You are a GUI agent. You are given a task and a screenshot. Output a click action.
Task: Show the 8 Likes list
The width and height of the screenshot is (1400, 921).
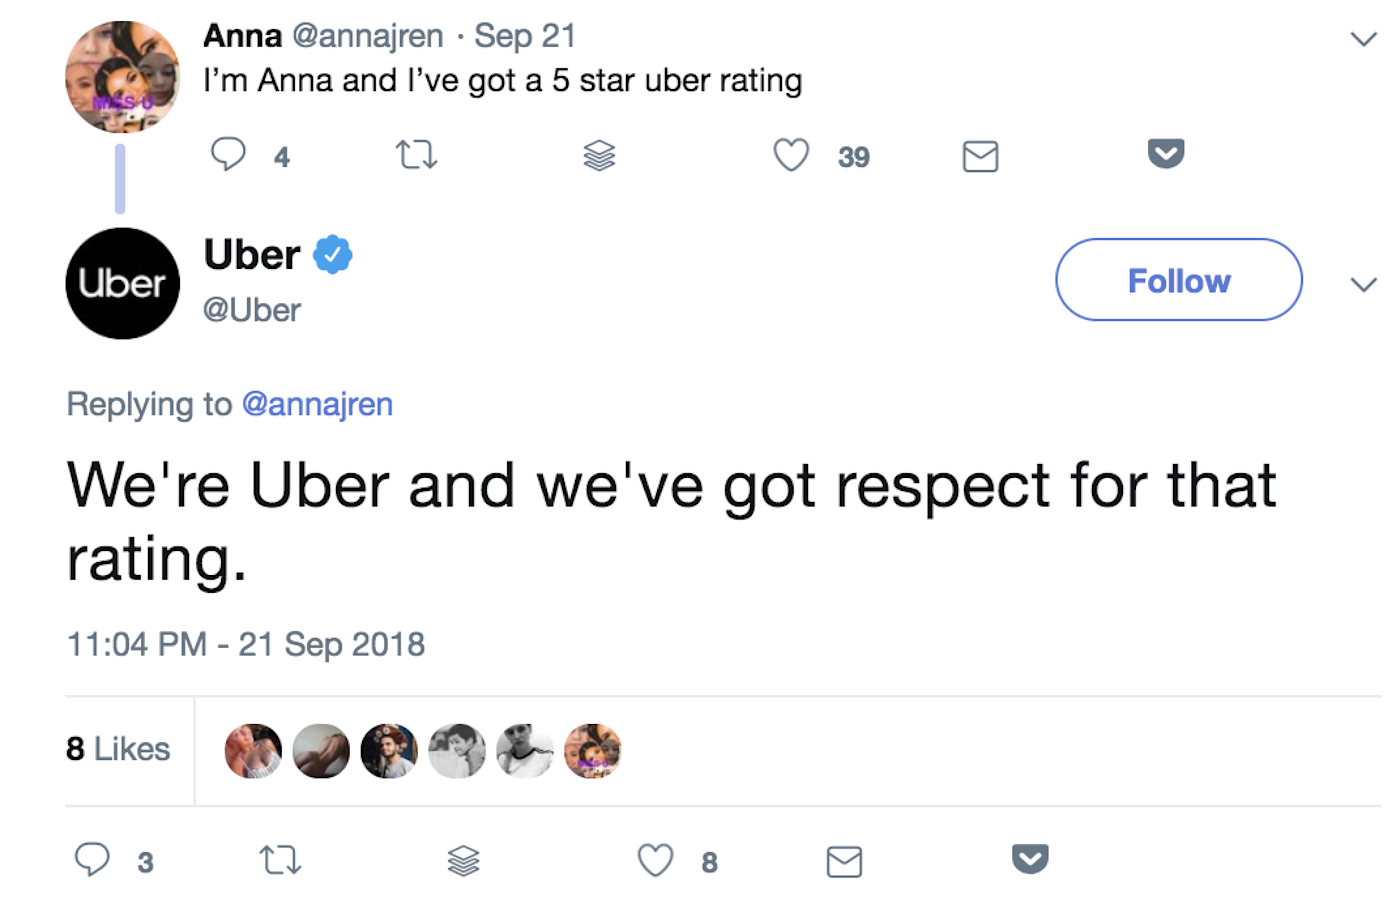tap(118, 749)
